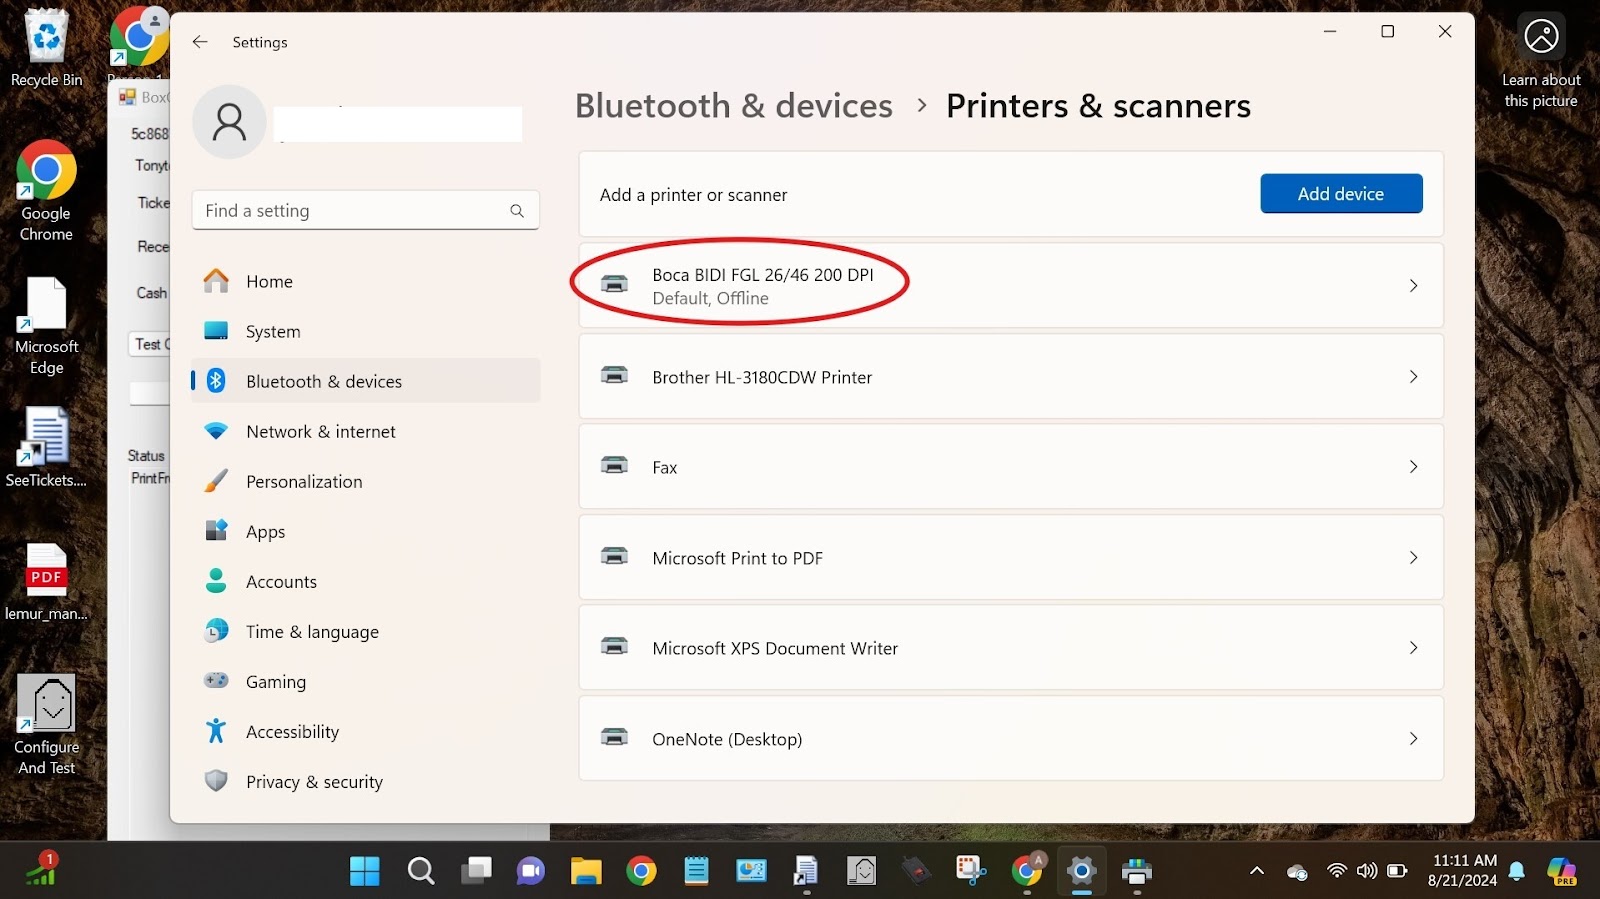The width and height of the screenshot is (1600, 899).
Task: Select the Recycle Bin desktop icon
Action: [46, 48]
